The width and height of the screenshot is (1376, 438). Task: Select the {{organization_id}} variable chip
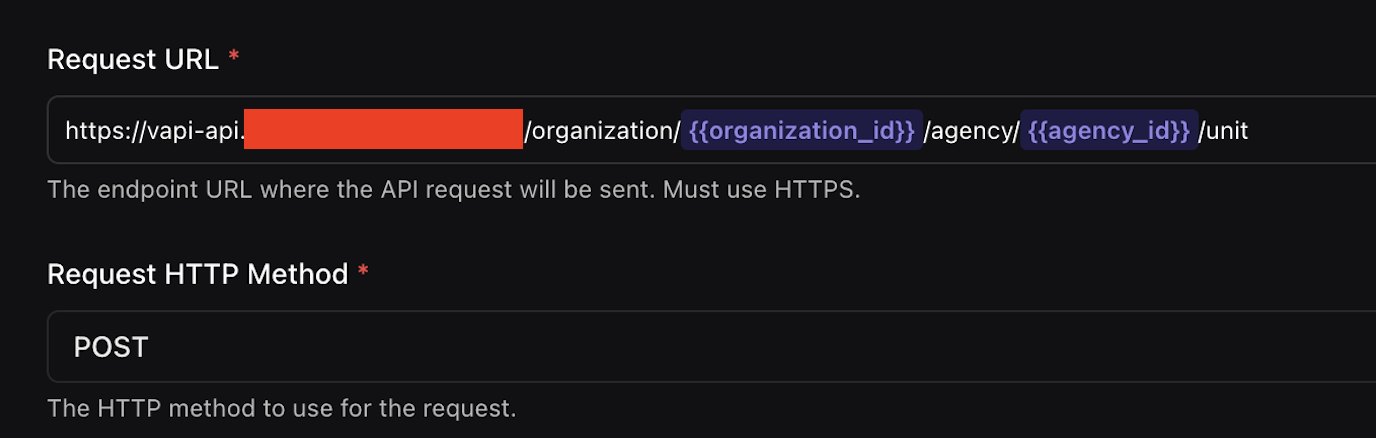pyautogui.click(x=801, y=130)
